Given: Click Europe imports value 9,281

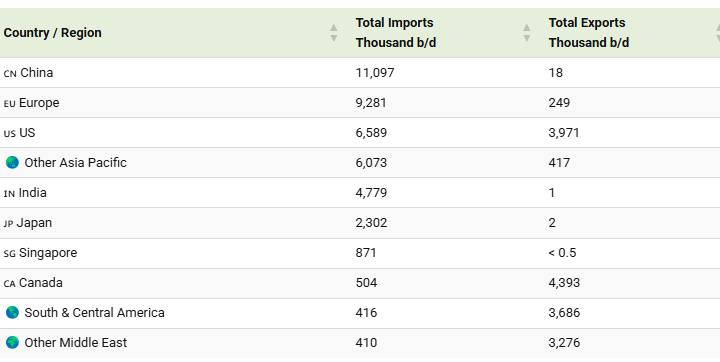Looking at the screenshot, I should pos(371,102).
